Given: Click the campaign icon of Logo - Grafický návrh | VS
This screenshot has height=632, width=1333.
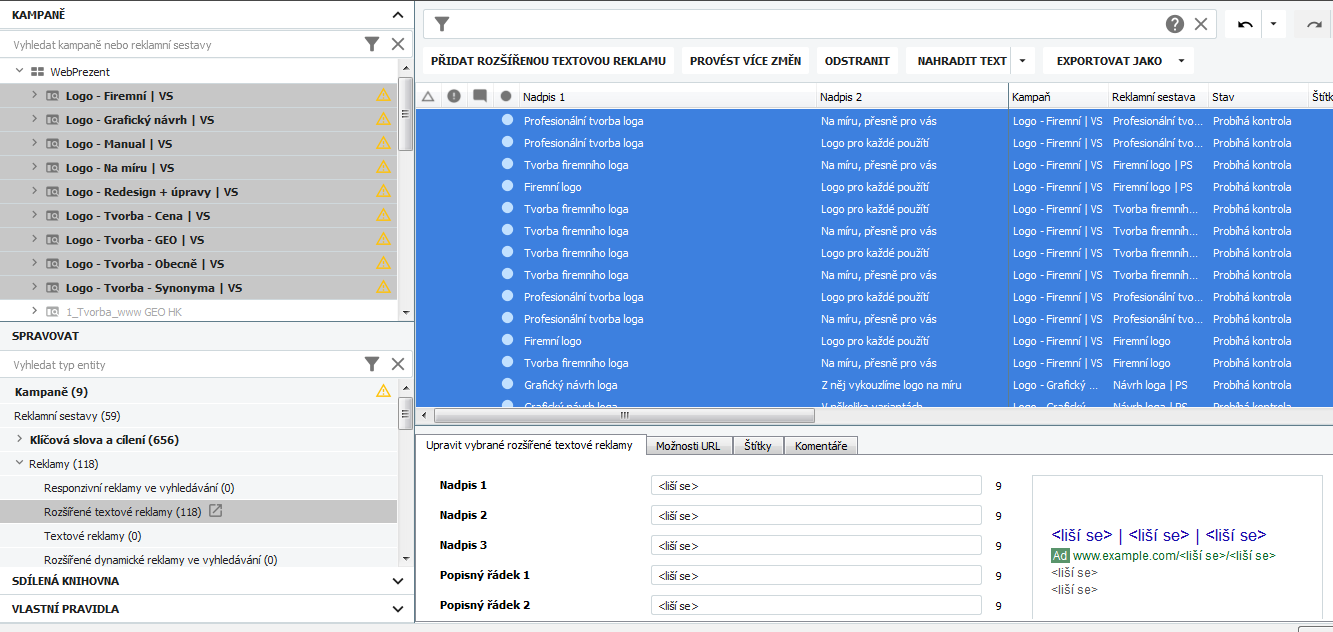Looking at the screenshot, I should click(52, 120).
